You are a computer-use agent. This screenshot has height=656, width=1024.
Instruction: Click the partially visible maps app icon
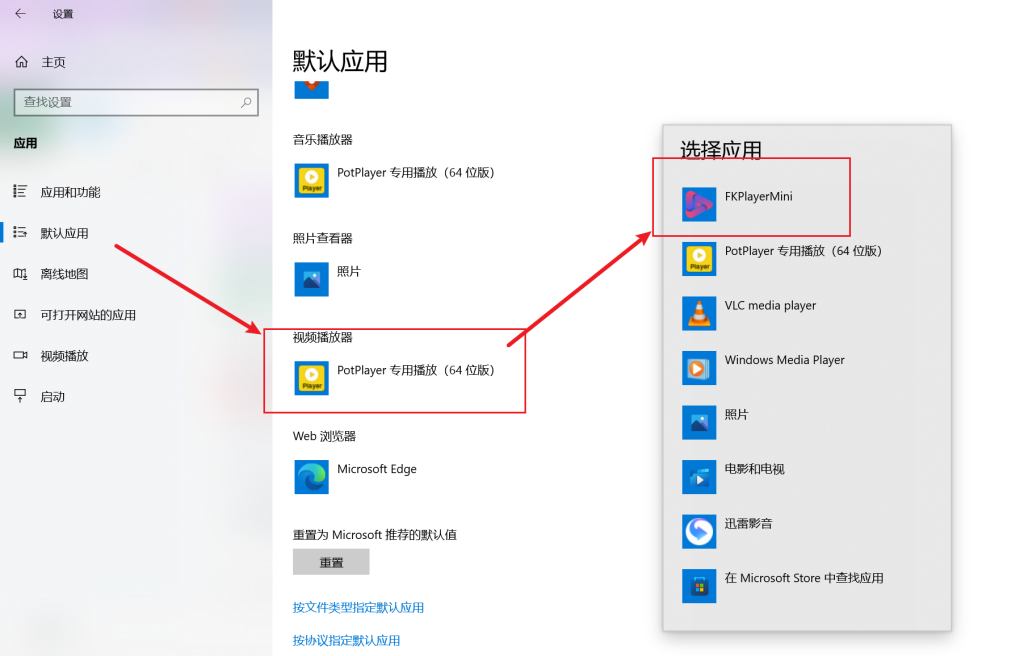click(x=312, y=90)
